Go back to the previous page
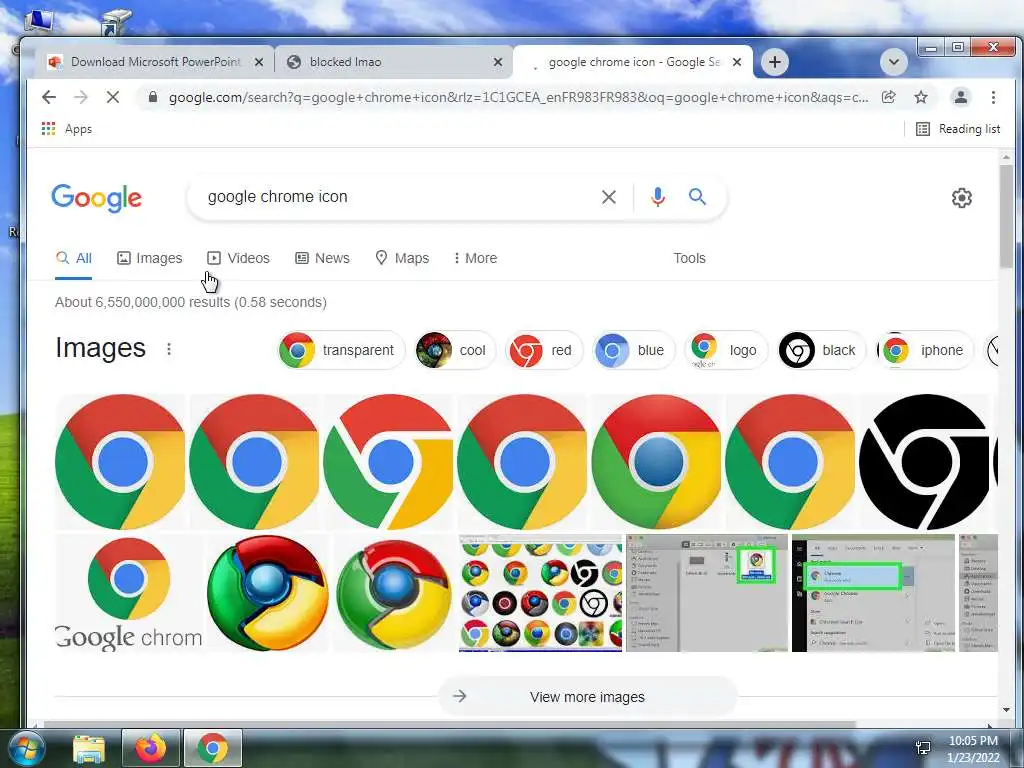1024x768 pixels. 49,97
